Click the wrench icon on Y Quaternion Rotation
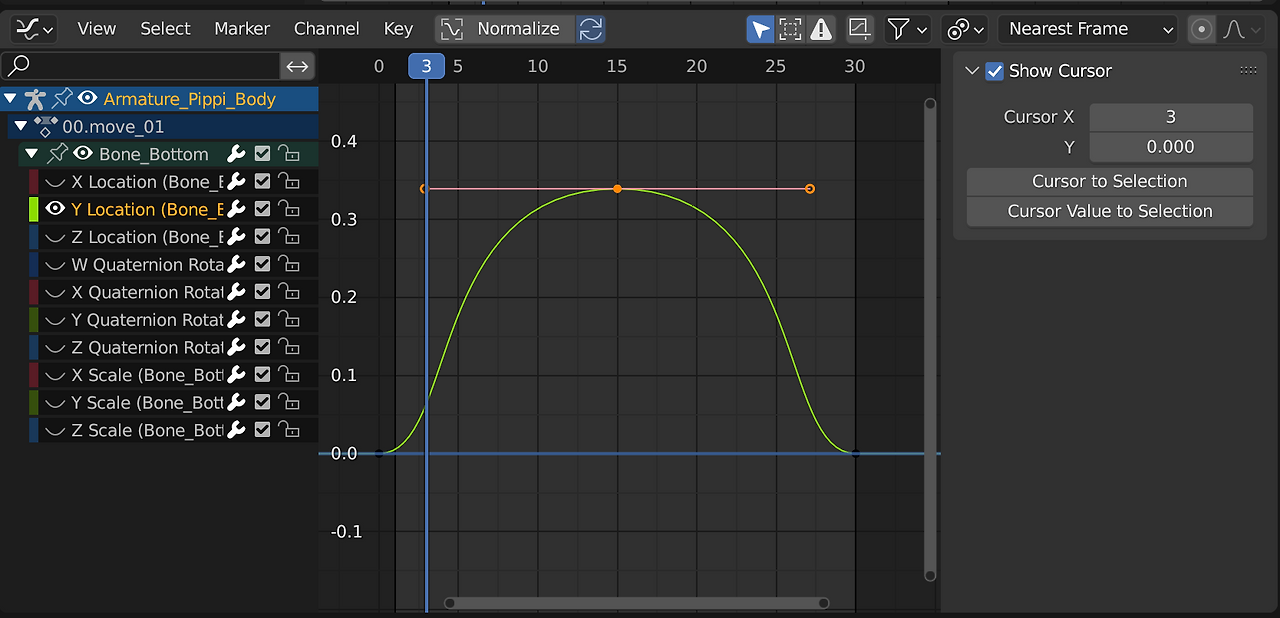 (236, 320)
